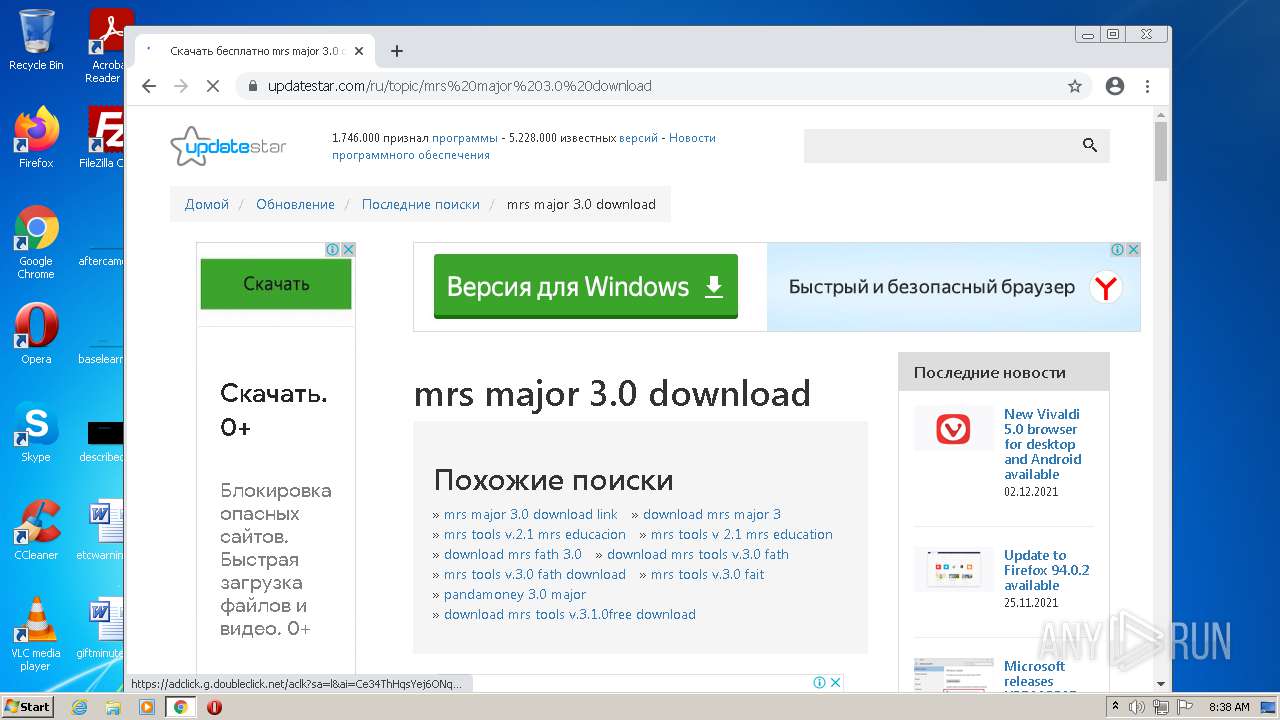Click the Обновление breadcrumb link
The image size is (1280, 720).
tap(295, 204)
